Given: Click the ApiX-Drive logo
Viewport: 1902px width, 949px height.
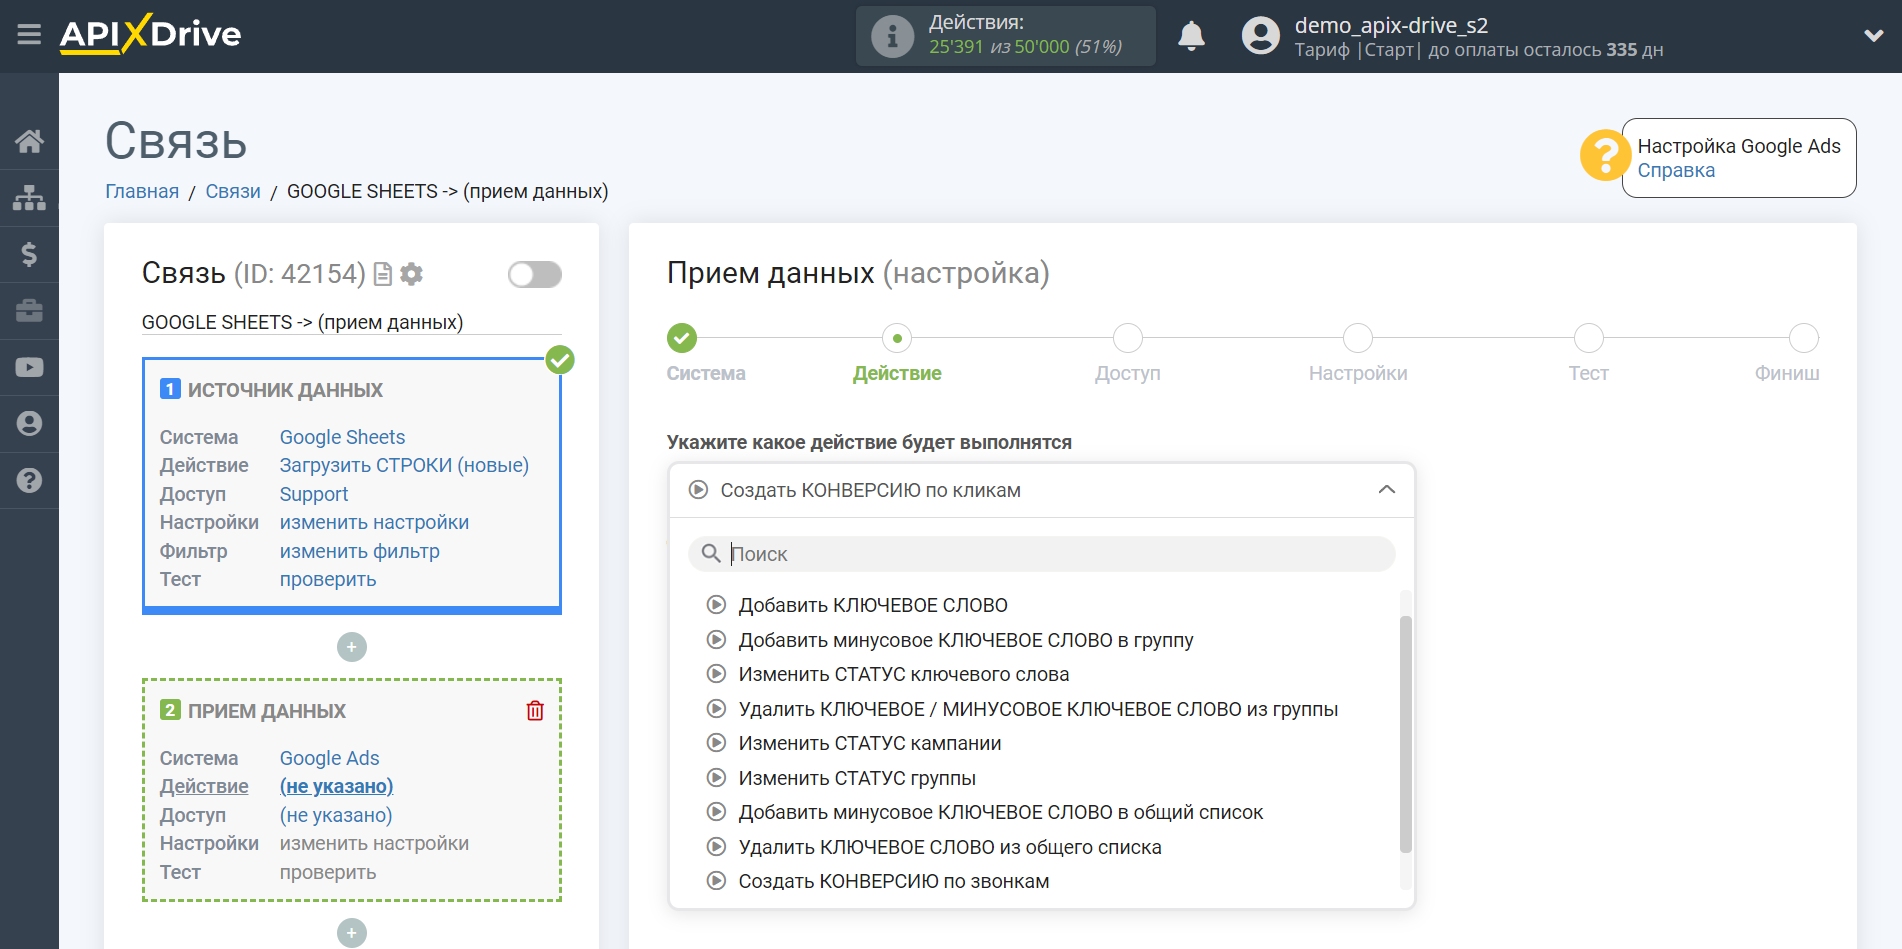Looking at the screenshot, I should click(150, 34).
